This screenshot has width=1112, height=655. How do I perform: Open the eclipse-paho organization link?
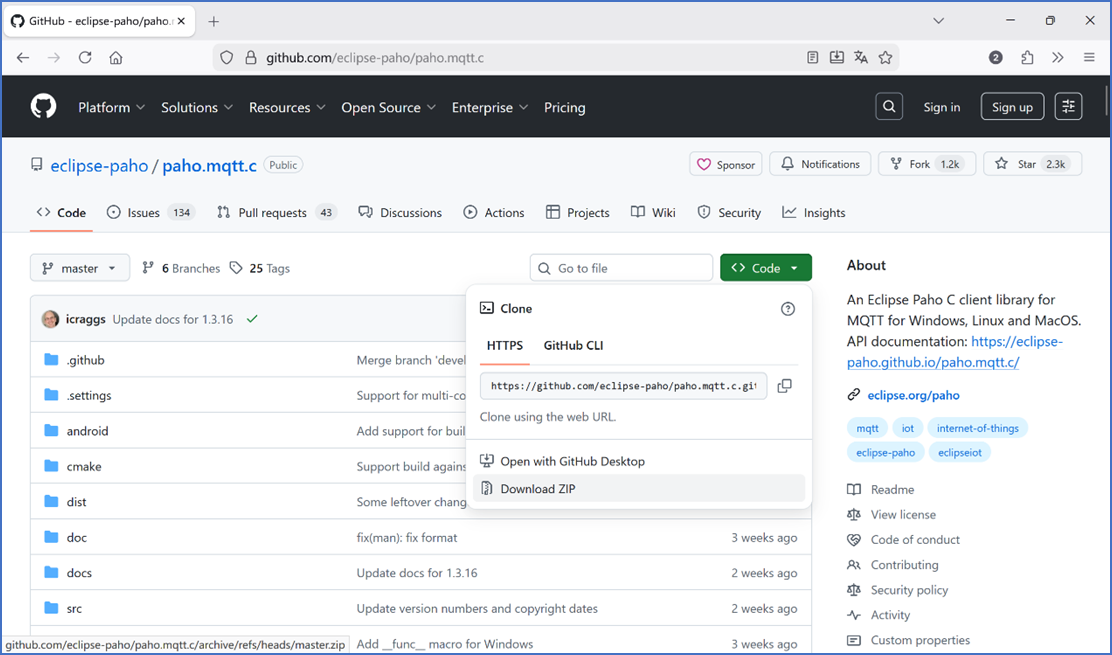pos(99,165)
